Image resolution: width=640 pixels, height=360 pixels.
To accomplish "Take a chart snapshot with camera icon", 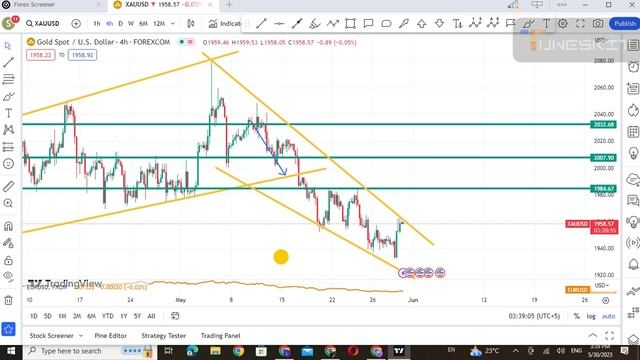I will point(598,24).
